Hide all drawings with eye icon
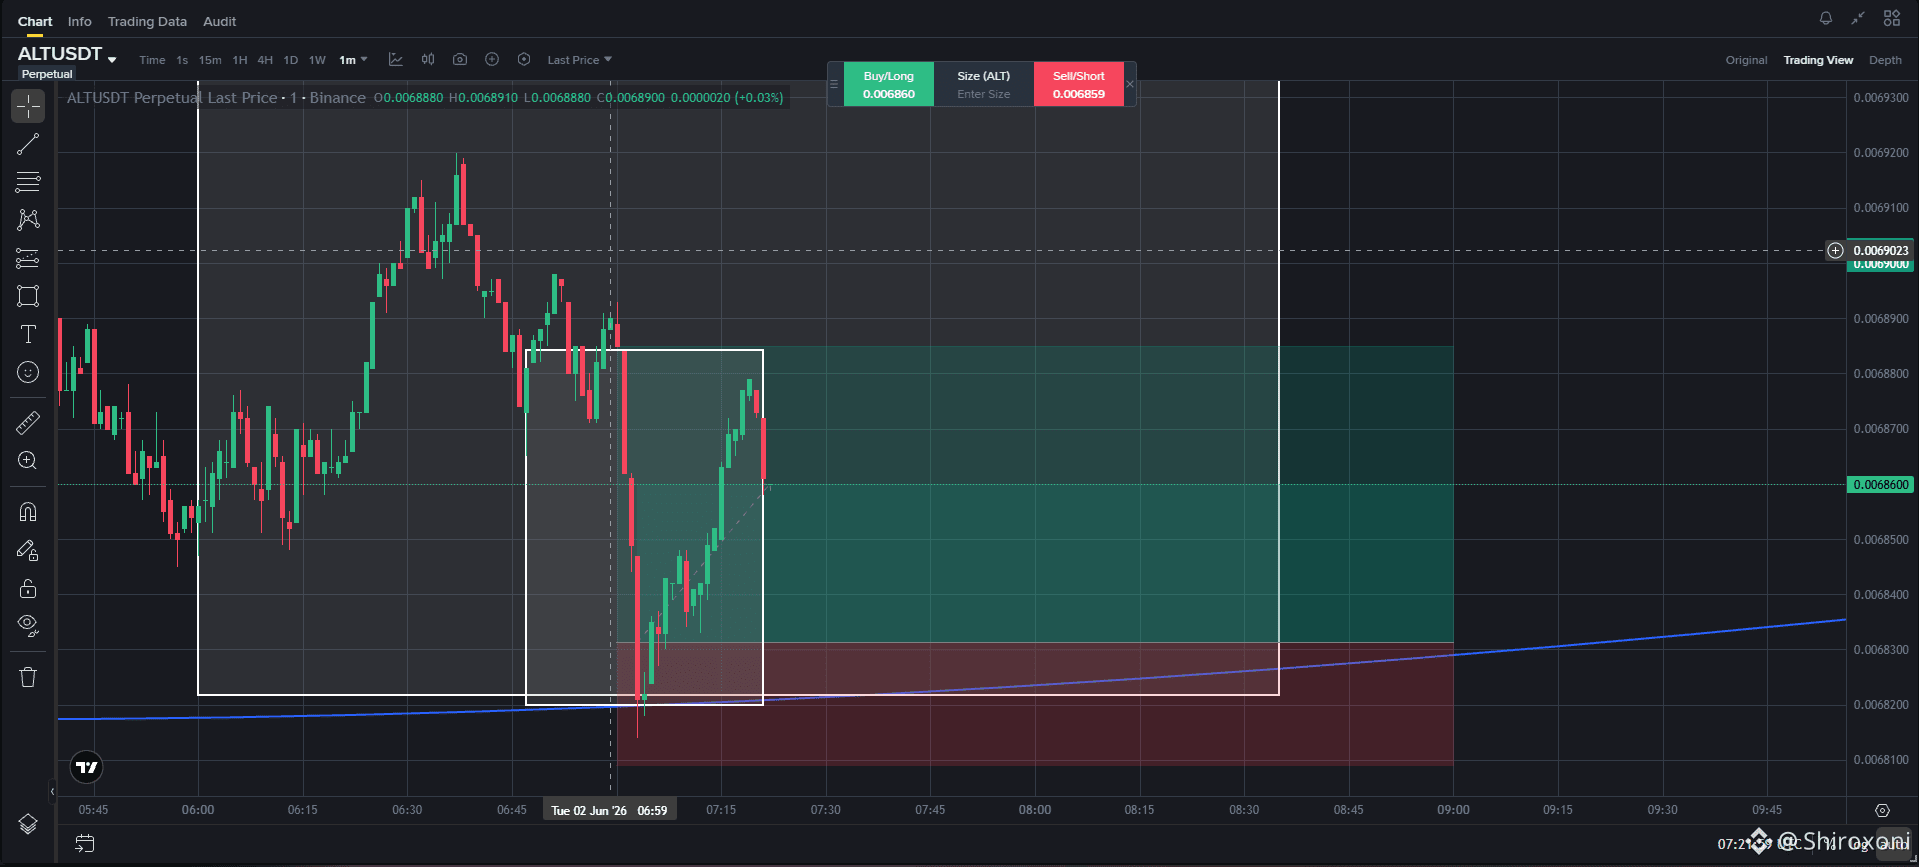Screen dimensions: 1919x867 (x=28, y=626)
